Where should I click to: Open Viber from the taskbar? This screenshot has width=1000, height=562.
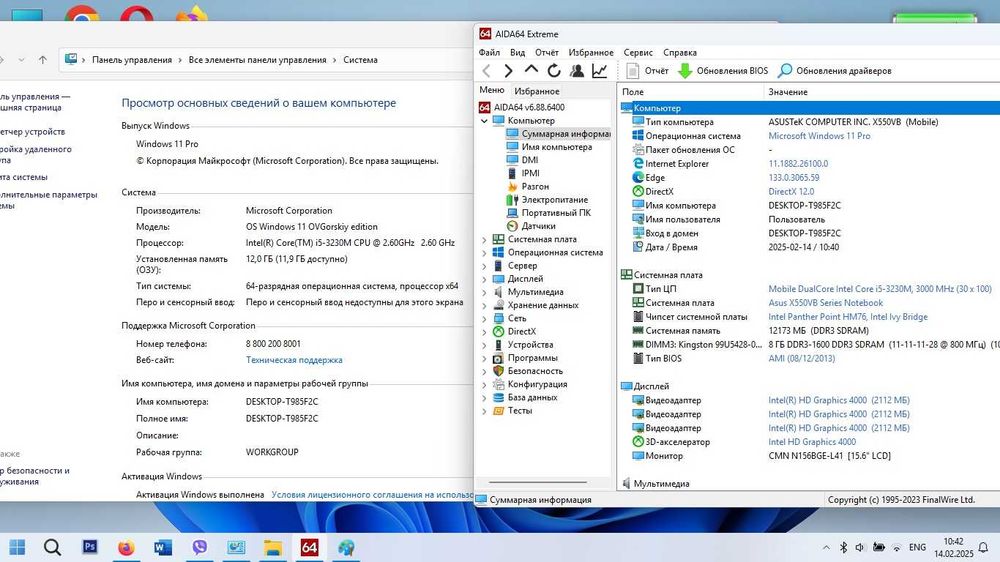[x=200, y=547]
